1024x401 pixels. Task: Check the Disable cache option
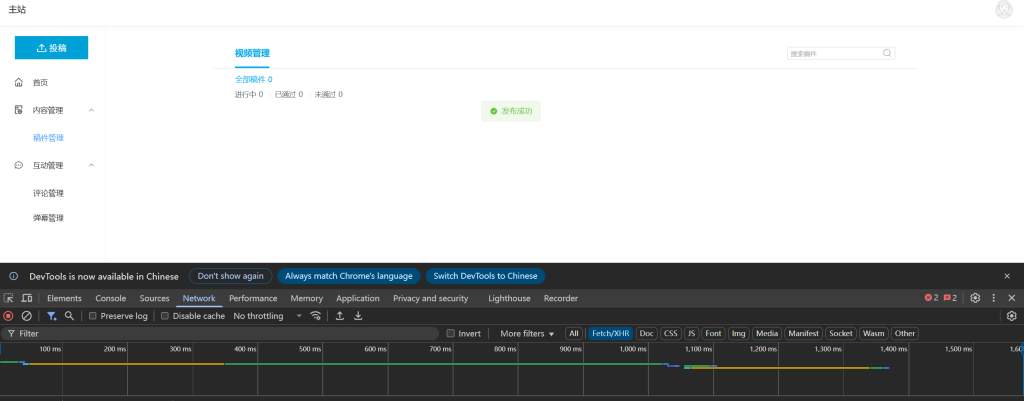(165, 316)
